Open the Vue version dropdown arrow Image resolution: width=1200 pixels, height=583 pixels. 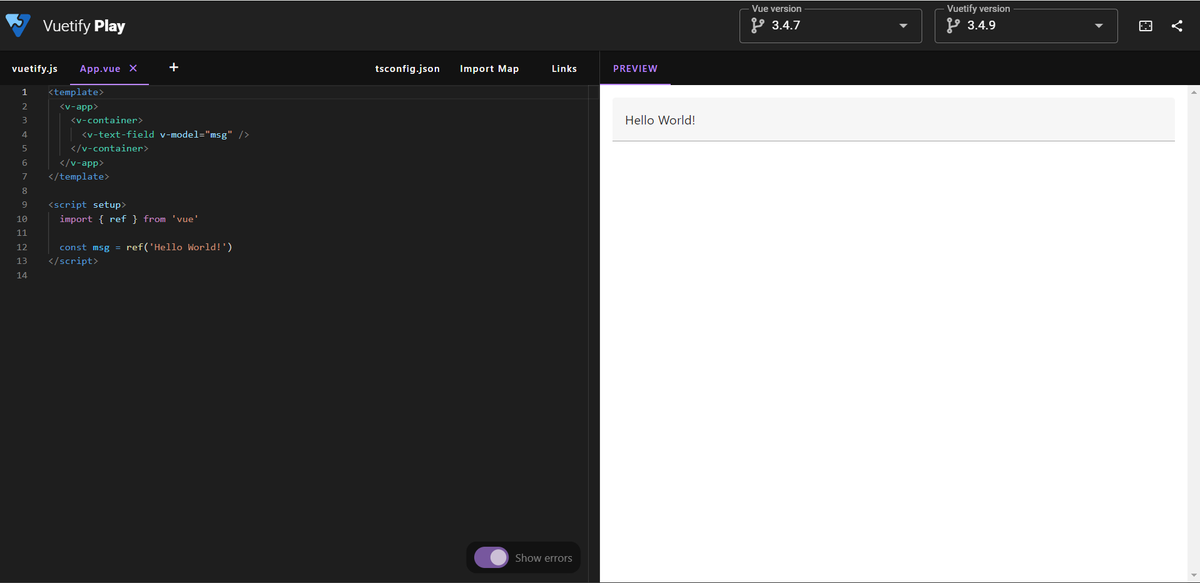click(x=903, y=26)
